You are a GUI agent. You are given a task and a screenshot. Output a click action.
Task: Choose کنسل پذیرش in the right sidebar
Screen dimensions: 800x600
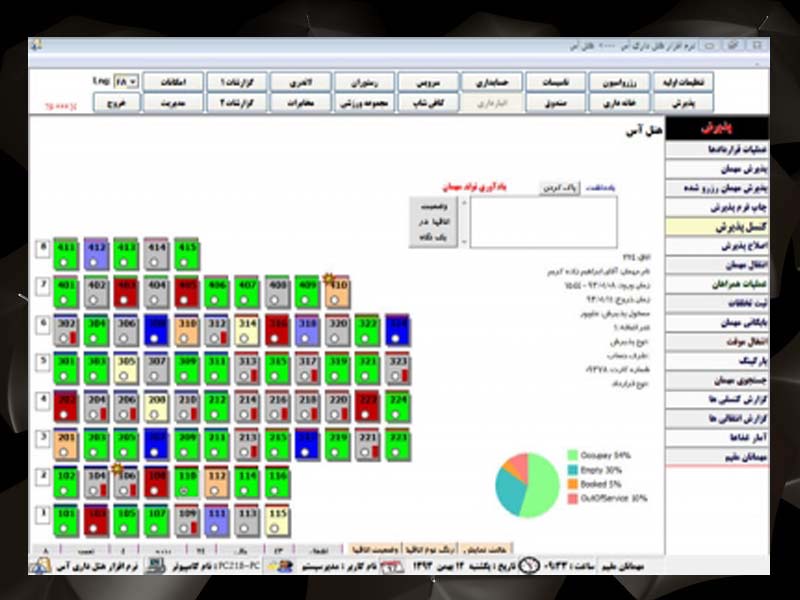tap(717, 227)
